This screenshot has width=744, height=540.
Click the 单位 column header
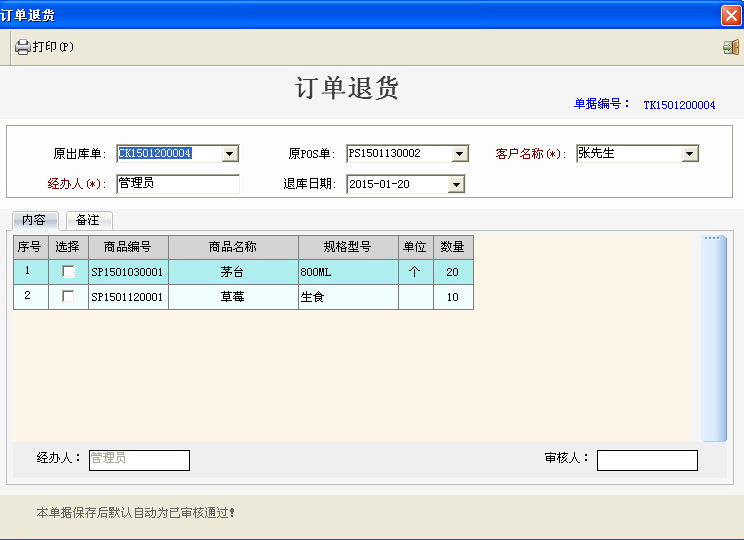point(416,247)
